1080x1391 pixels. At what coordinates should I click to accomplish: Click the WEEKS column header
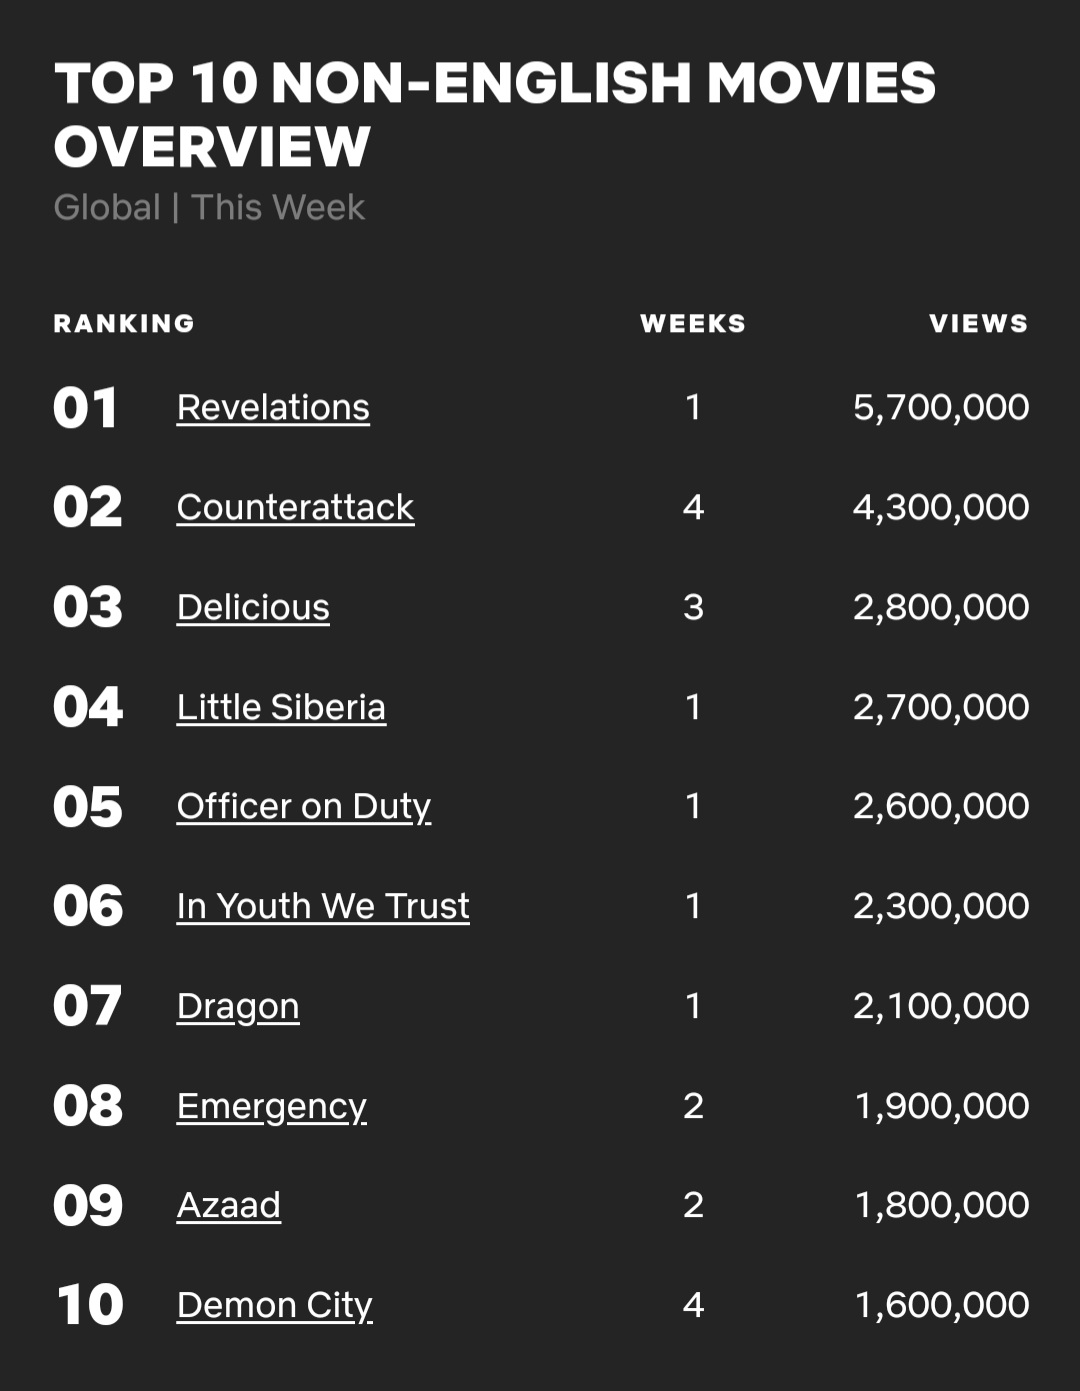click(x=693, y=323)
